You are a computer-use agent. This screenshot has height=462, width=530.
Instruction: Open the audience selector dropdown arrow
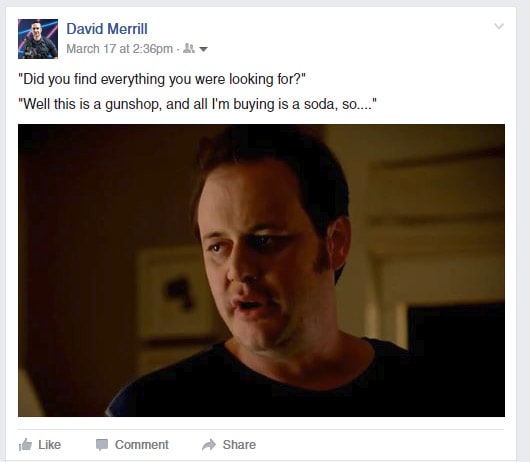203,49
